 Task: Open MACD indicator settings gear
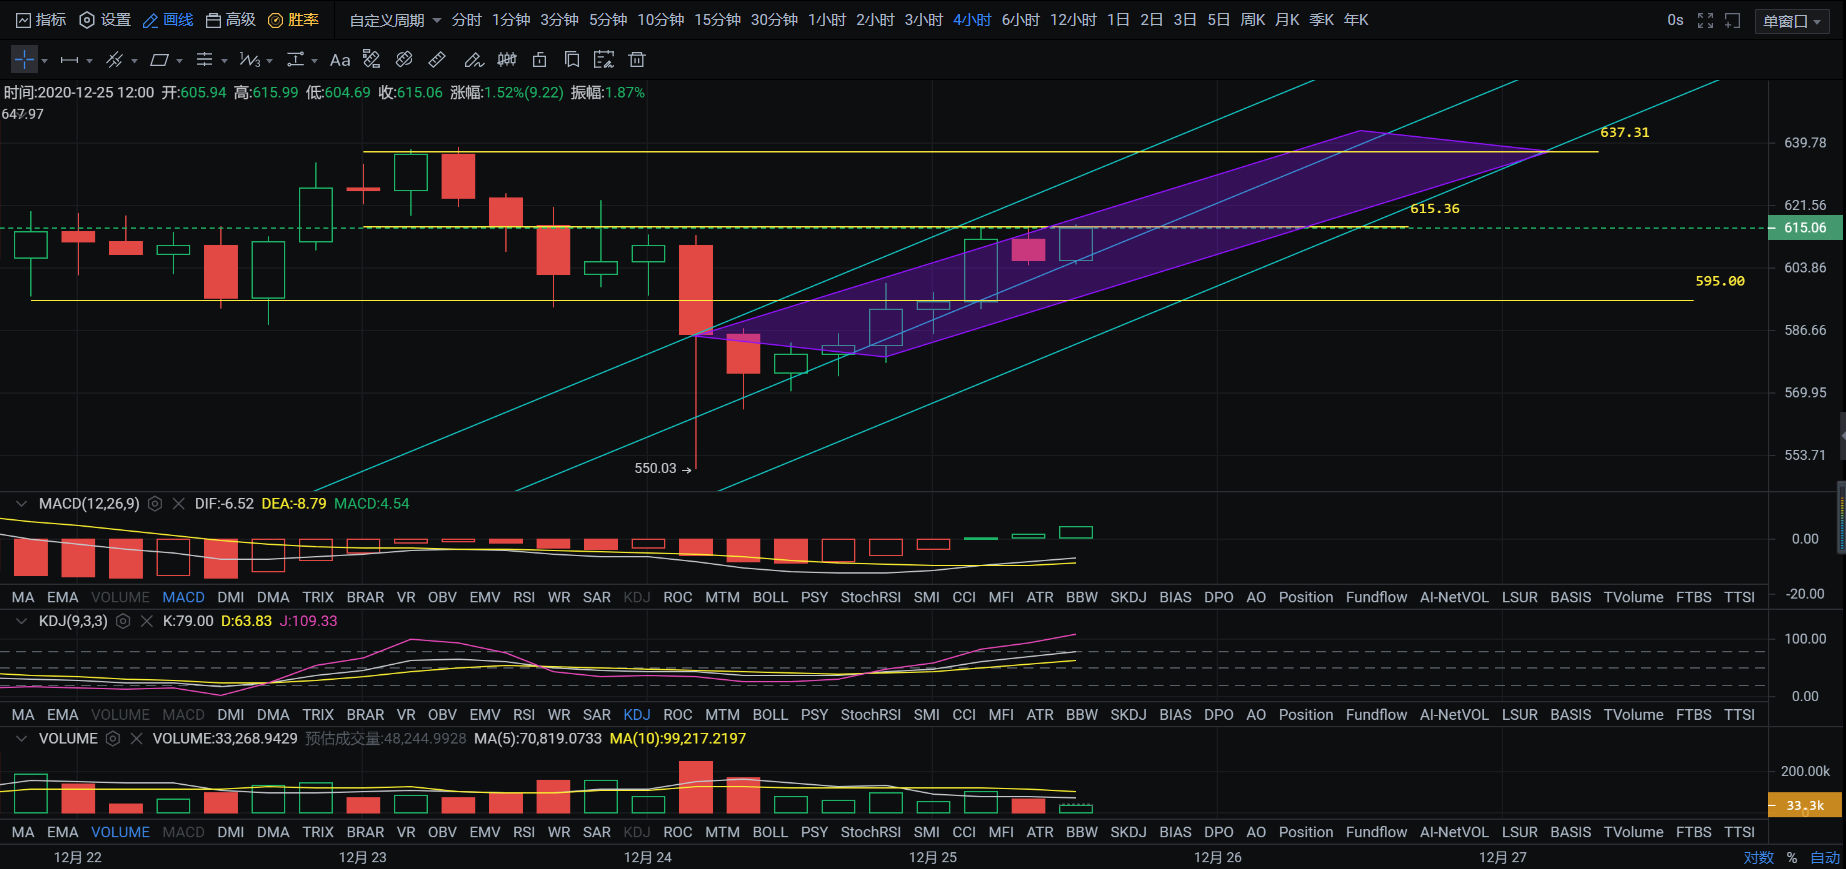(x=155, y=504)
